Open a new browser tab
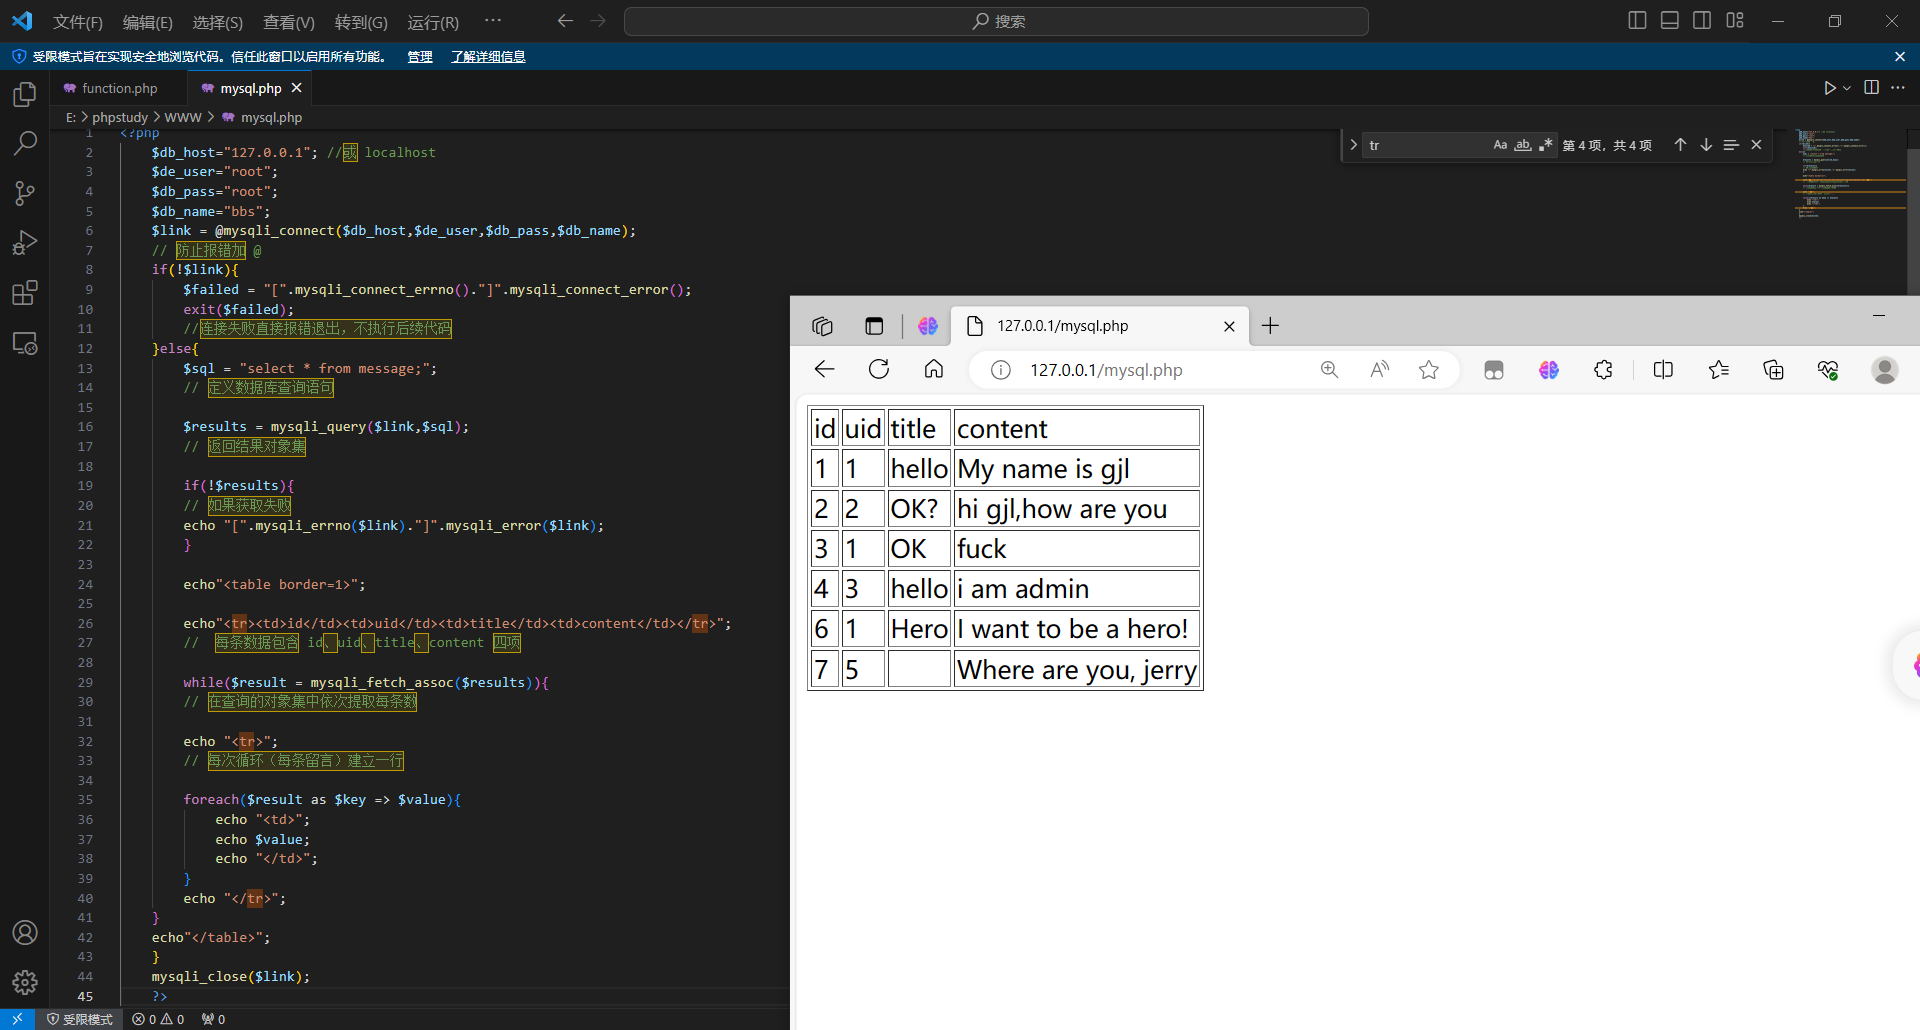This screenshot has height=1030, width=1920. click(x=1270, y=326)
